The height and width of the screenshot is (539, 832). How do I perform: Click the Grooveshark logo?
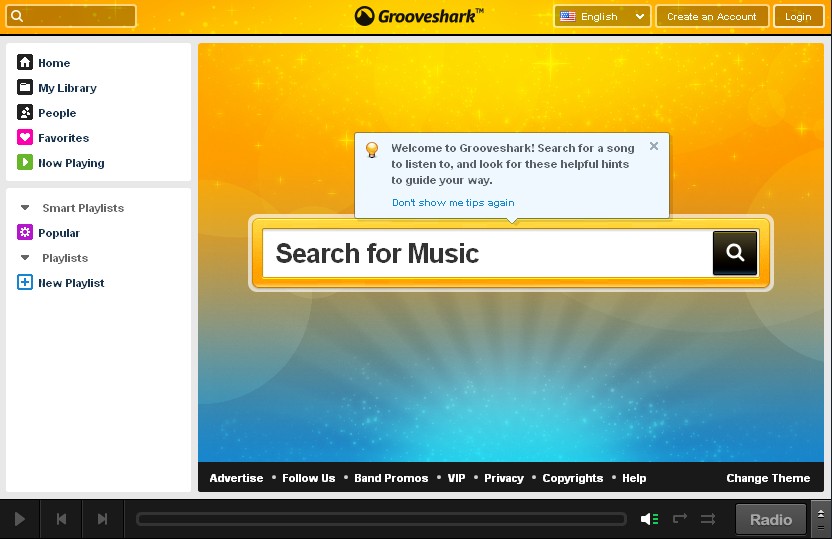(x=419, y=16)
